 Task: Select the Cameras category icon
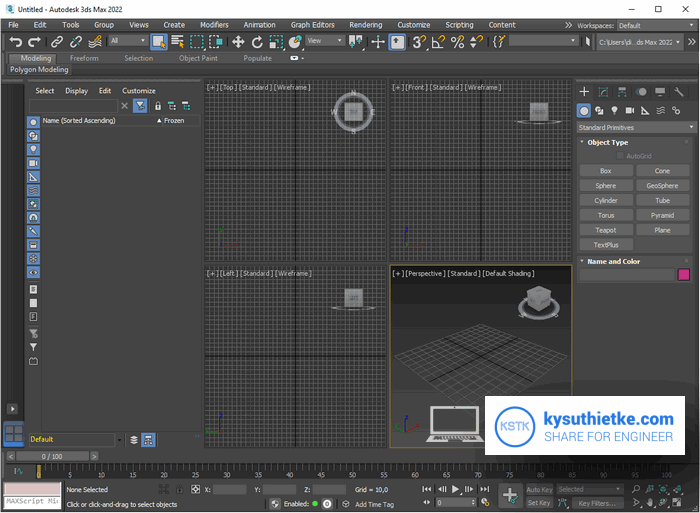629,110
